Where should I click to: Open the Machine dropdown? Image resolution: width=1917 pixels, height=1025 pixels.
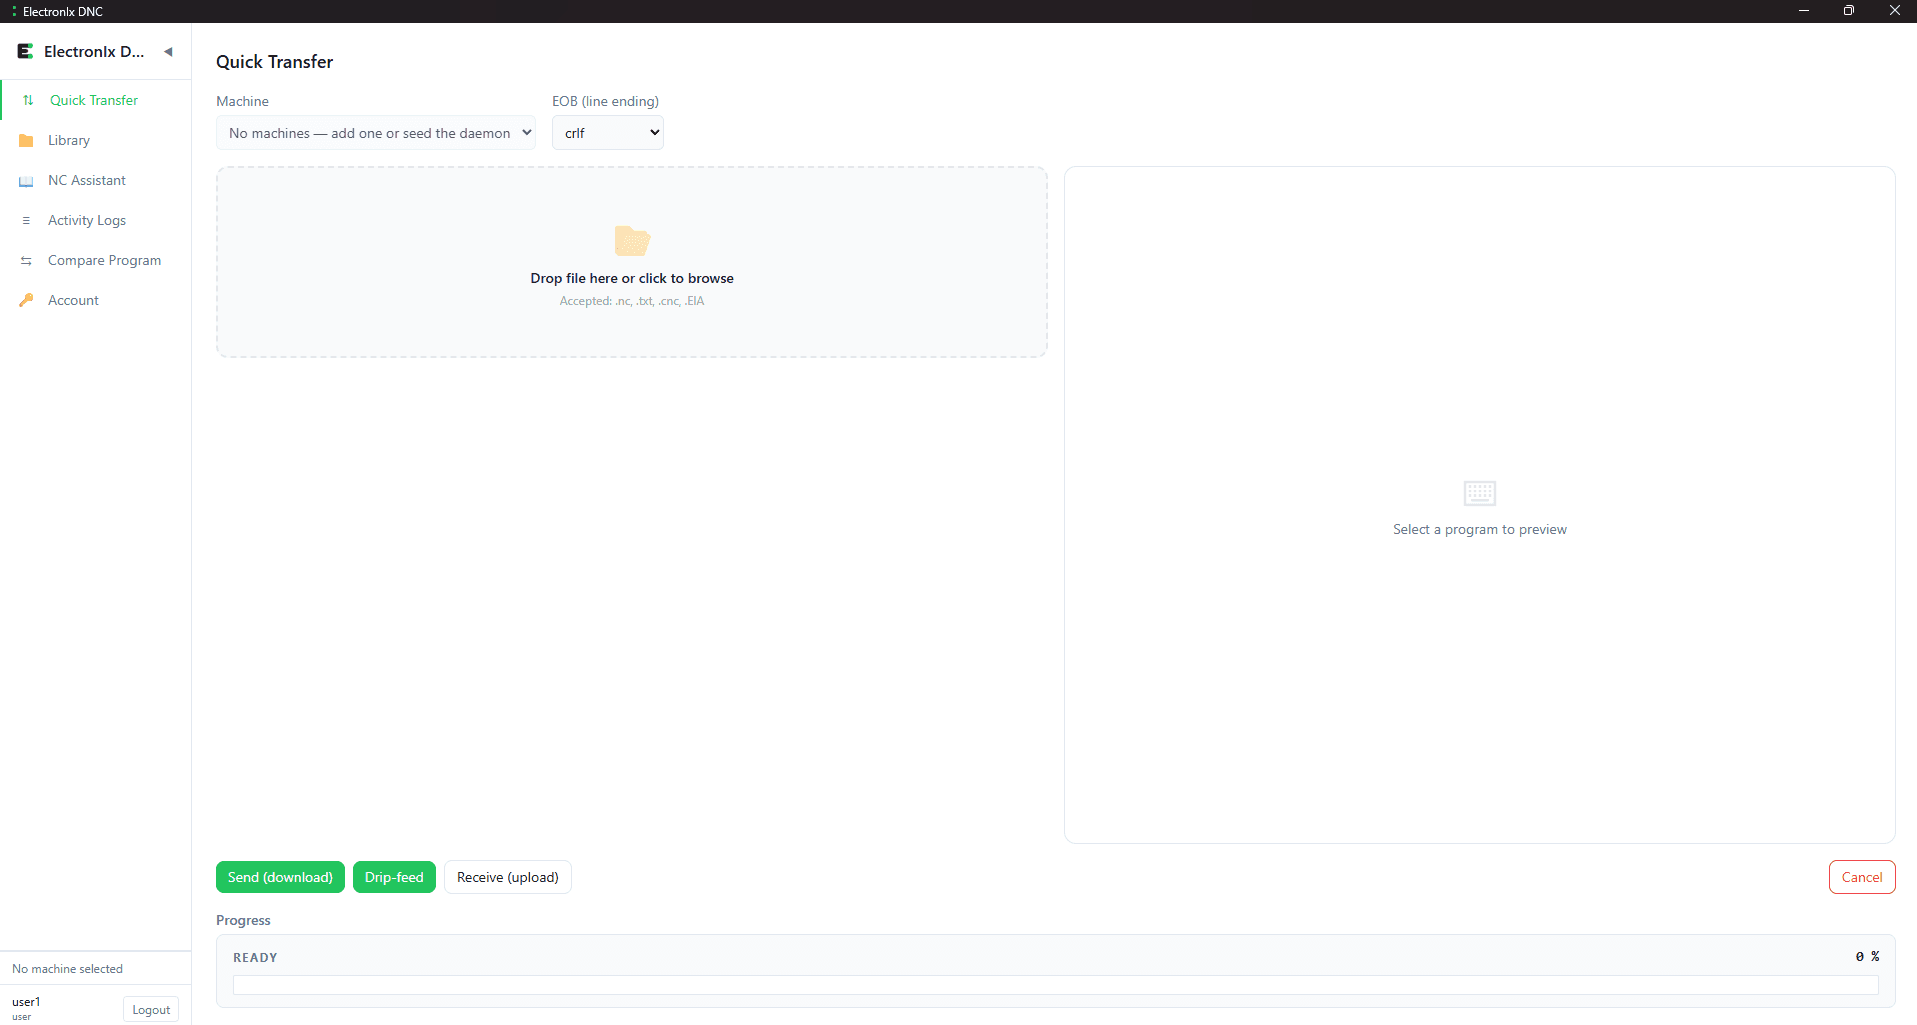[376, 133]
